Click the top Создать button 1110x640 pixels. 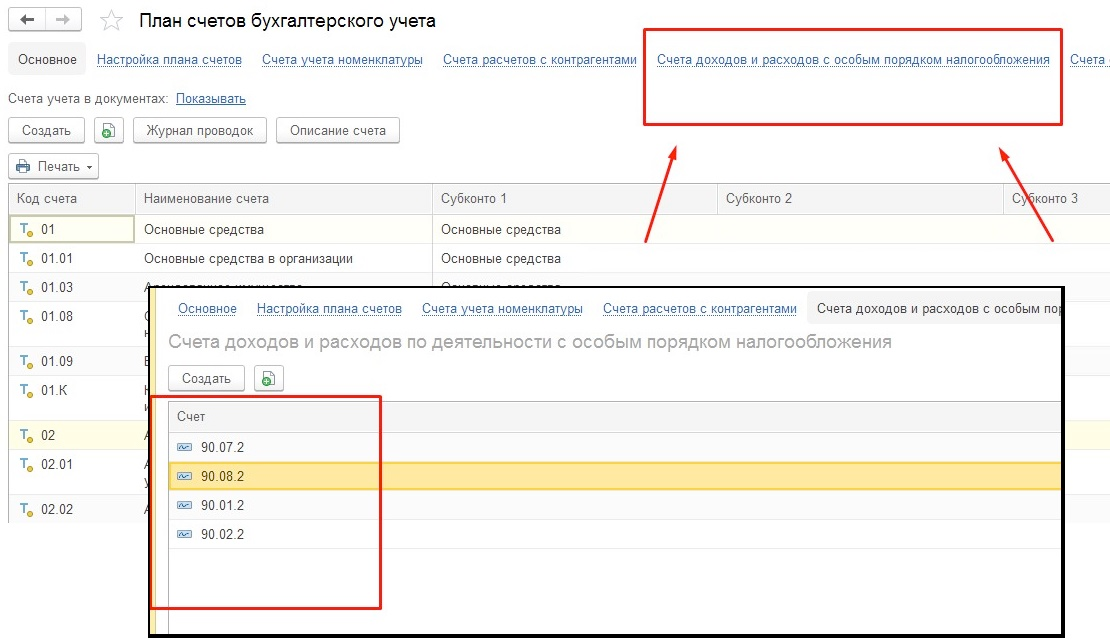tap(46, 130)
